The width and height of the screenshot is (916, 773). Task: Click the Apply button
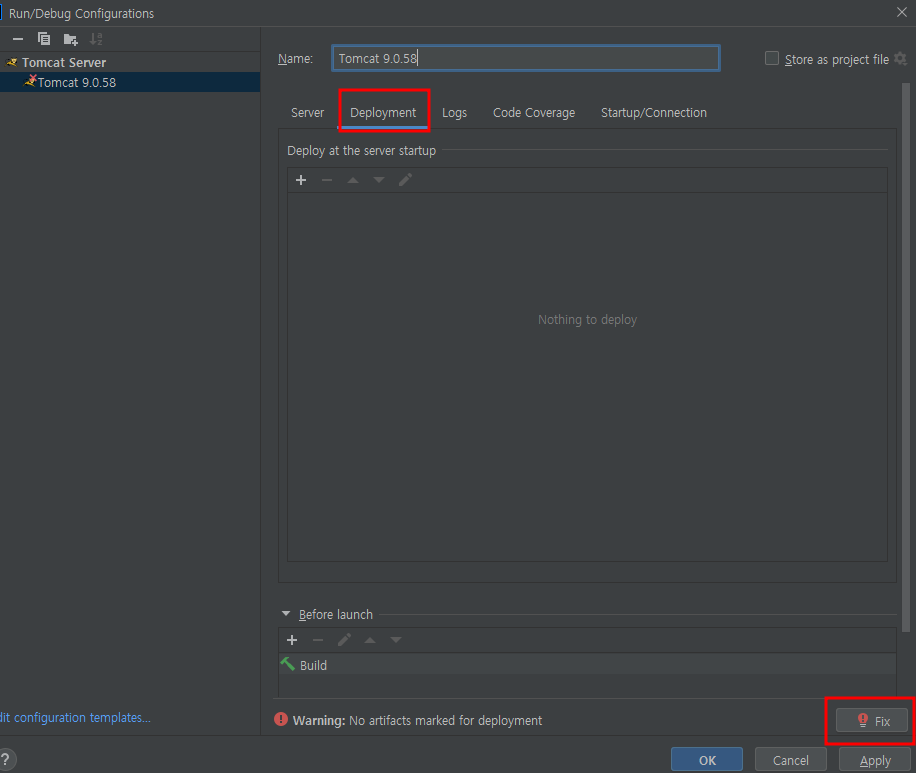tap(875, 760)
